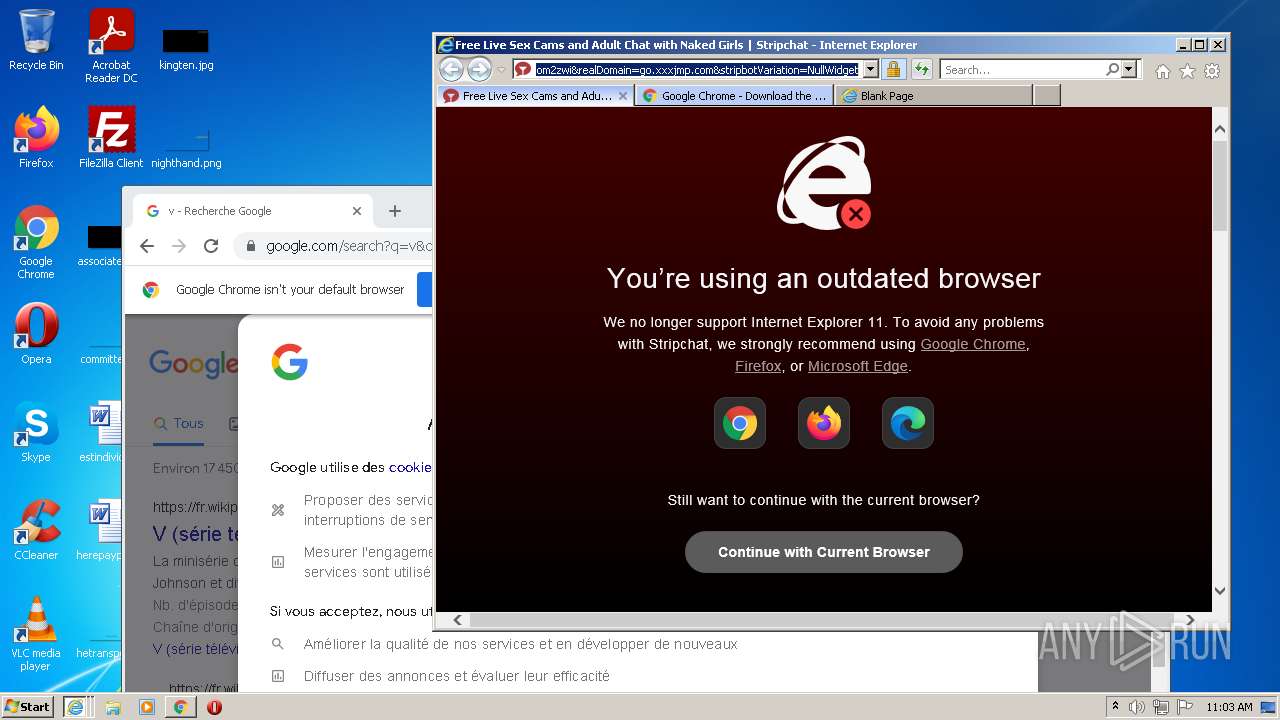Viewport: 1280px width, 720px height.
Task: Click Action Center flag in tray
Action: point(1185,707)
